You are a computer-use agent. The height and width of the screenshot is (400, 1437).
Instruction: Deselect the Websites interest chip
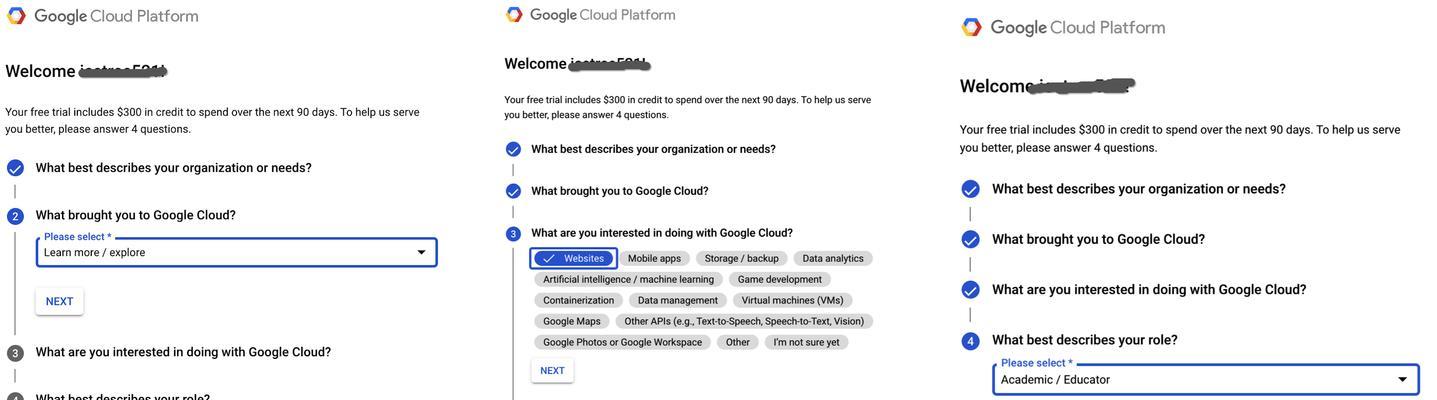tap(573, 258)
